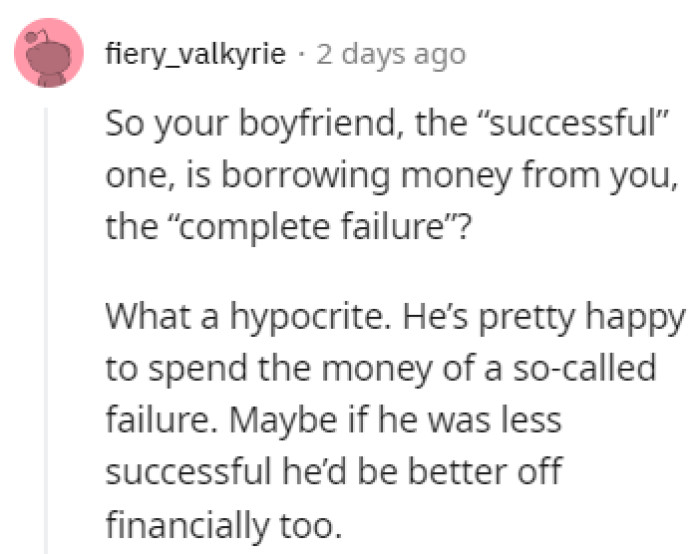
Task: Click the "2 days ago" timestamp
Action: point(390,54)
